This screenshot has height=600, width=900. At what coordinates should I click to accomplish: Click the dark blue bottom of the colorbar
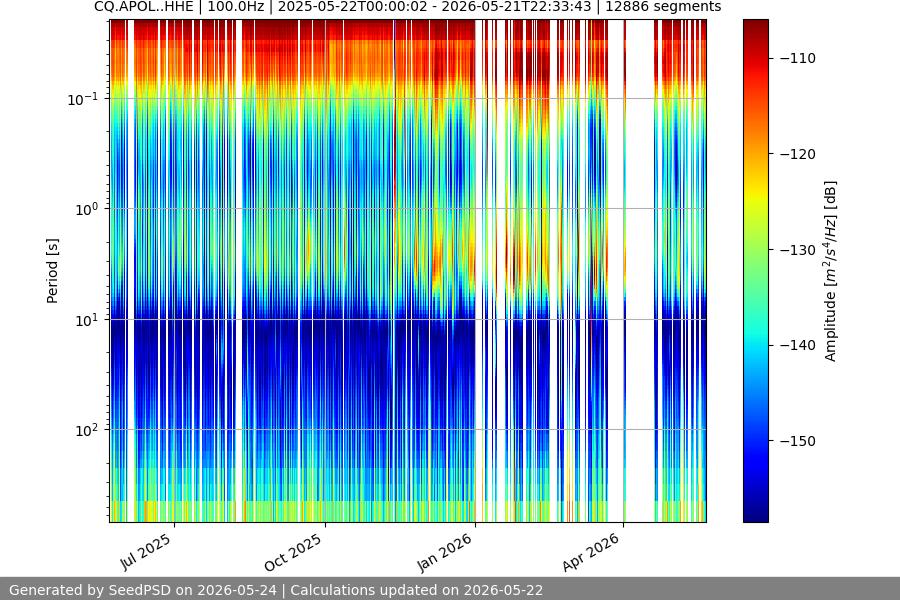coord(755,513)
